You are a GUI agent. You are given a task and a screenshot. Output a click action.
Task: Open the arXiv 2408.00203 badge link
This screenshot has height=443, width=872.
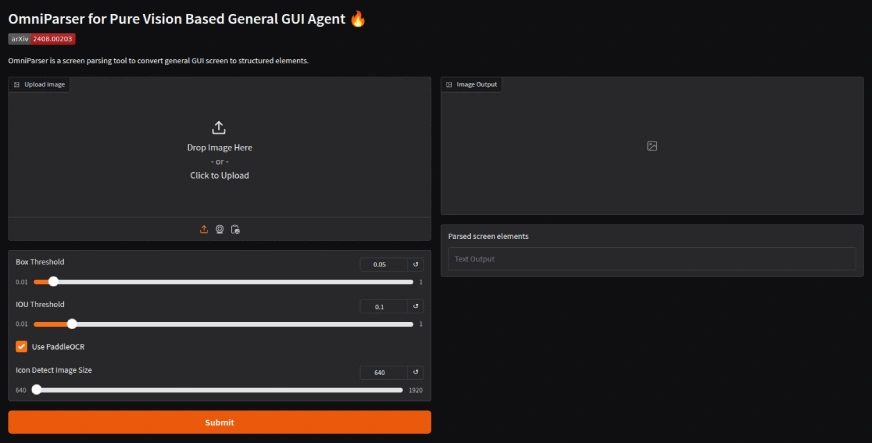[42, 39]
